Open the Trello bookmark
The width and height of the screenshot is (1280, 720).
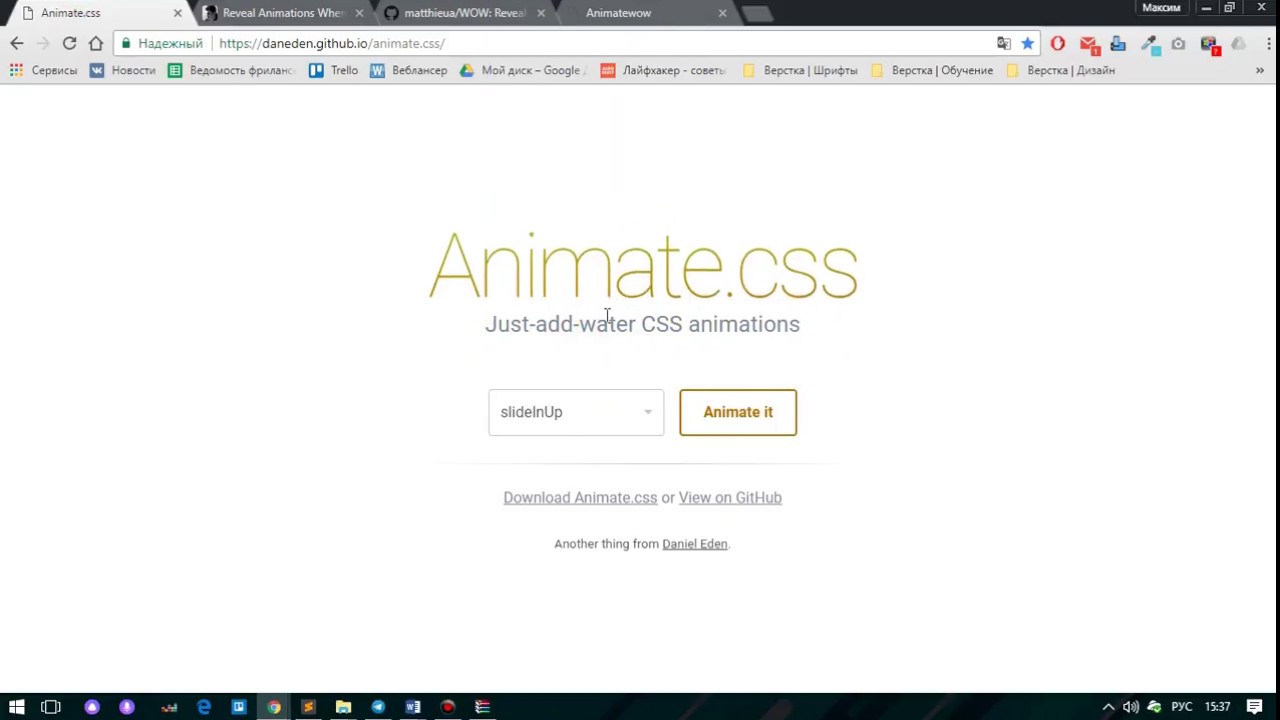pyautogui.click(x=334, y=70)
